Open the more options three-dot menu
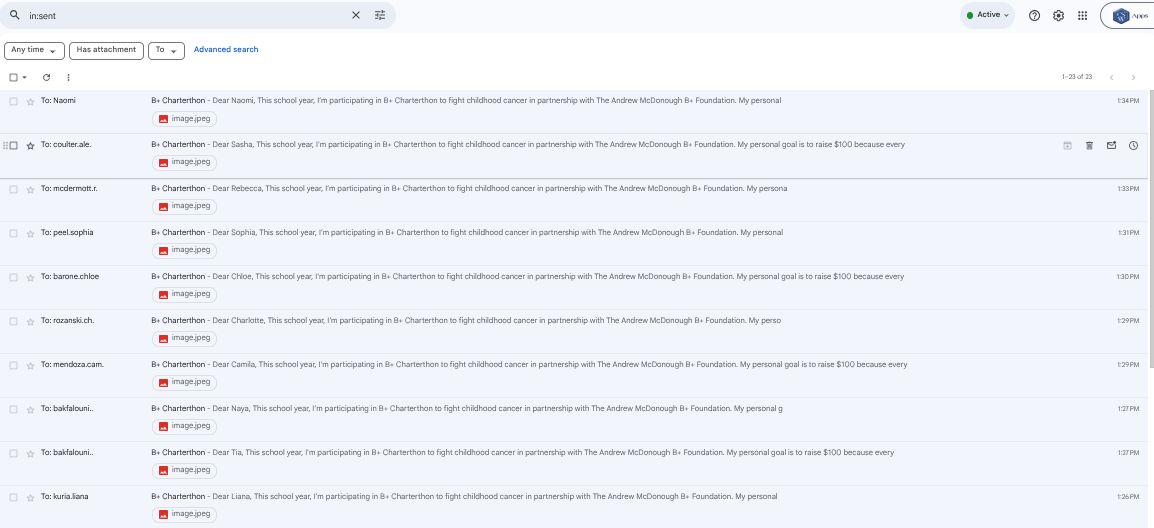1154x528 pixels. pyautogui.click(x=68, y=77)
